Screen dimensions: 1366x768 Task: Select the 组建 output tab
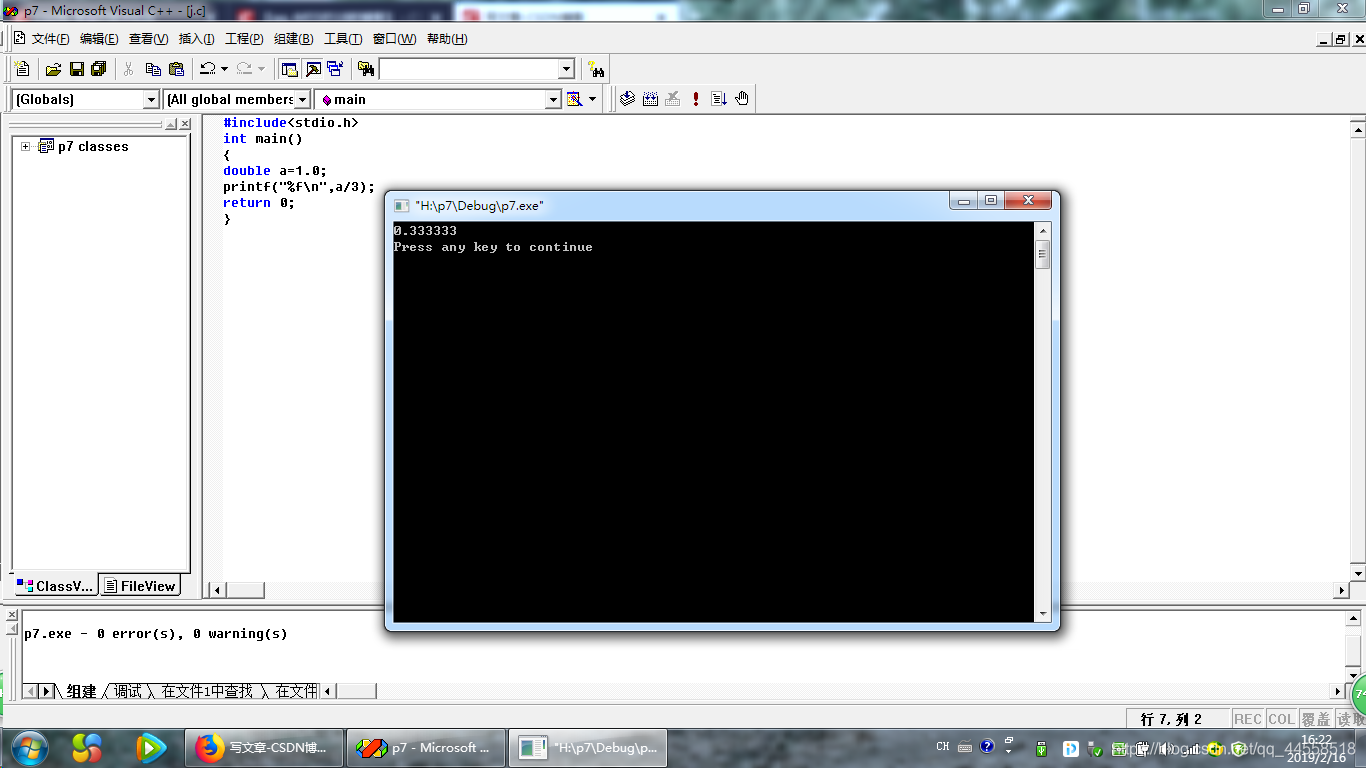[81, 691]
